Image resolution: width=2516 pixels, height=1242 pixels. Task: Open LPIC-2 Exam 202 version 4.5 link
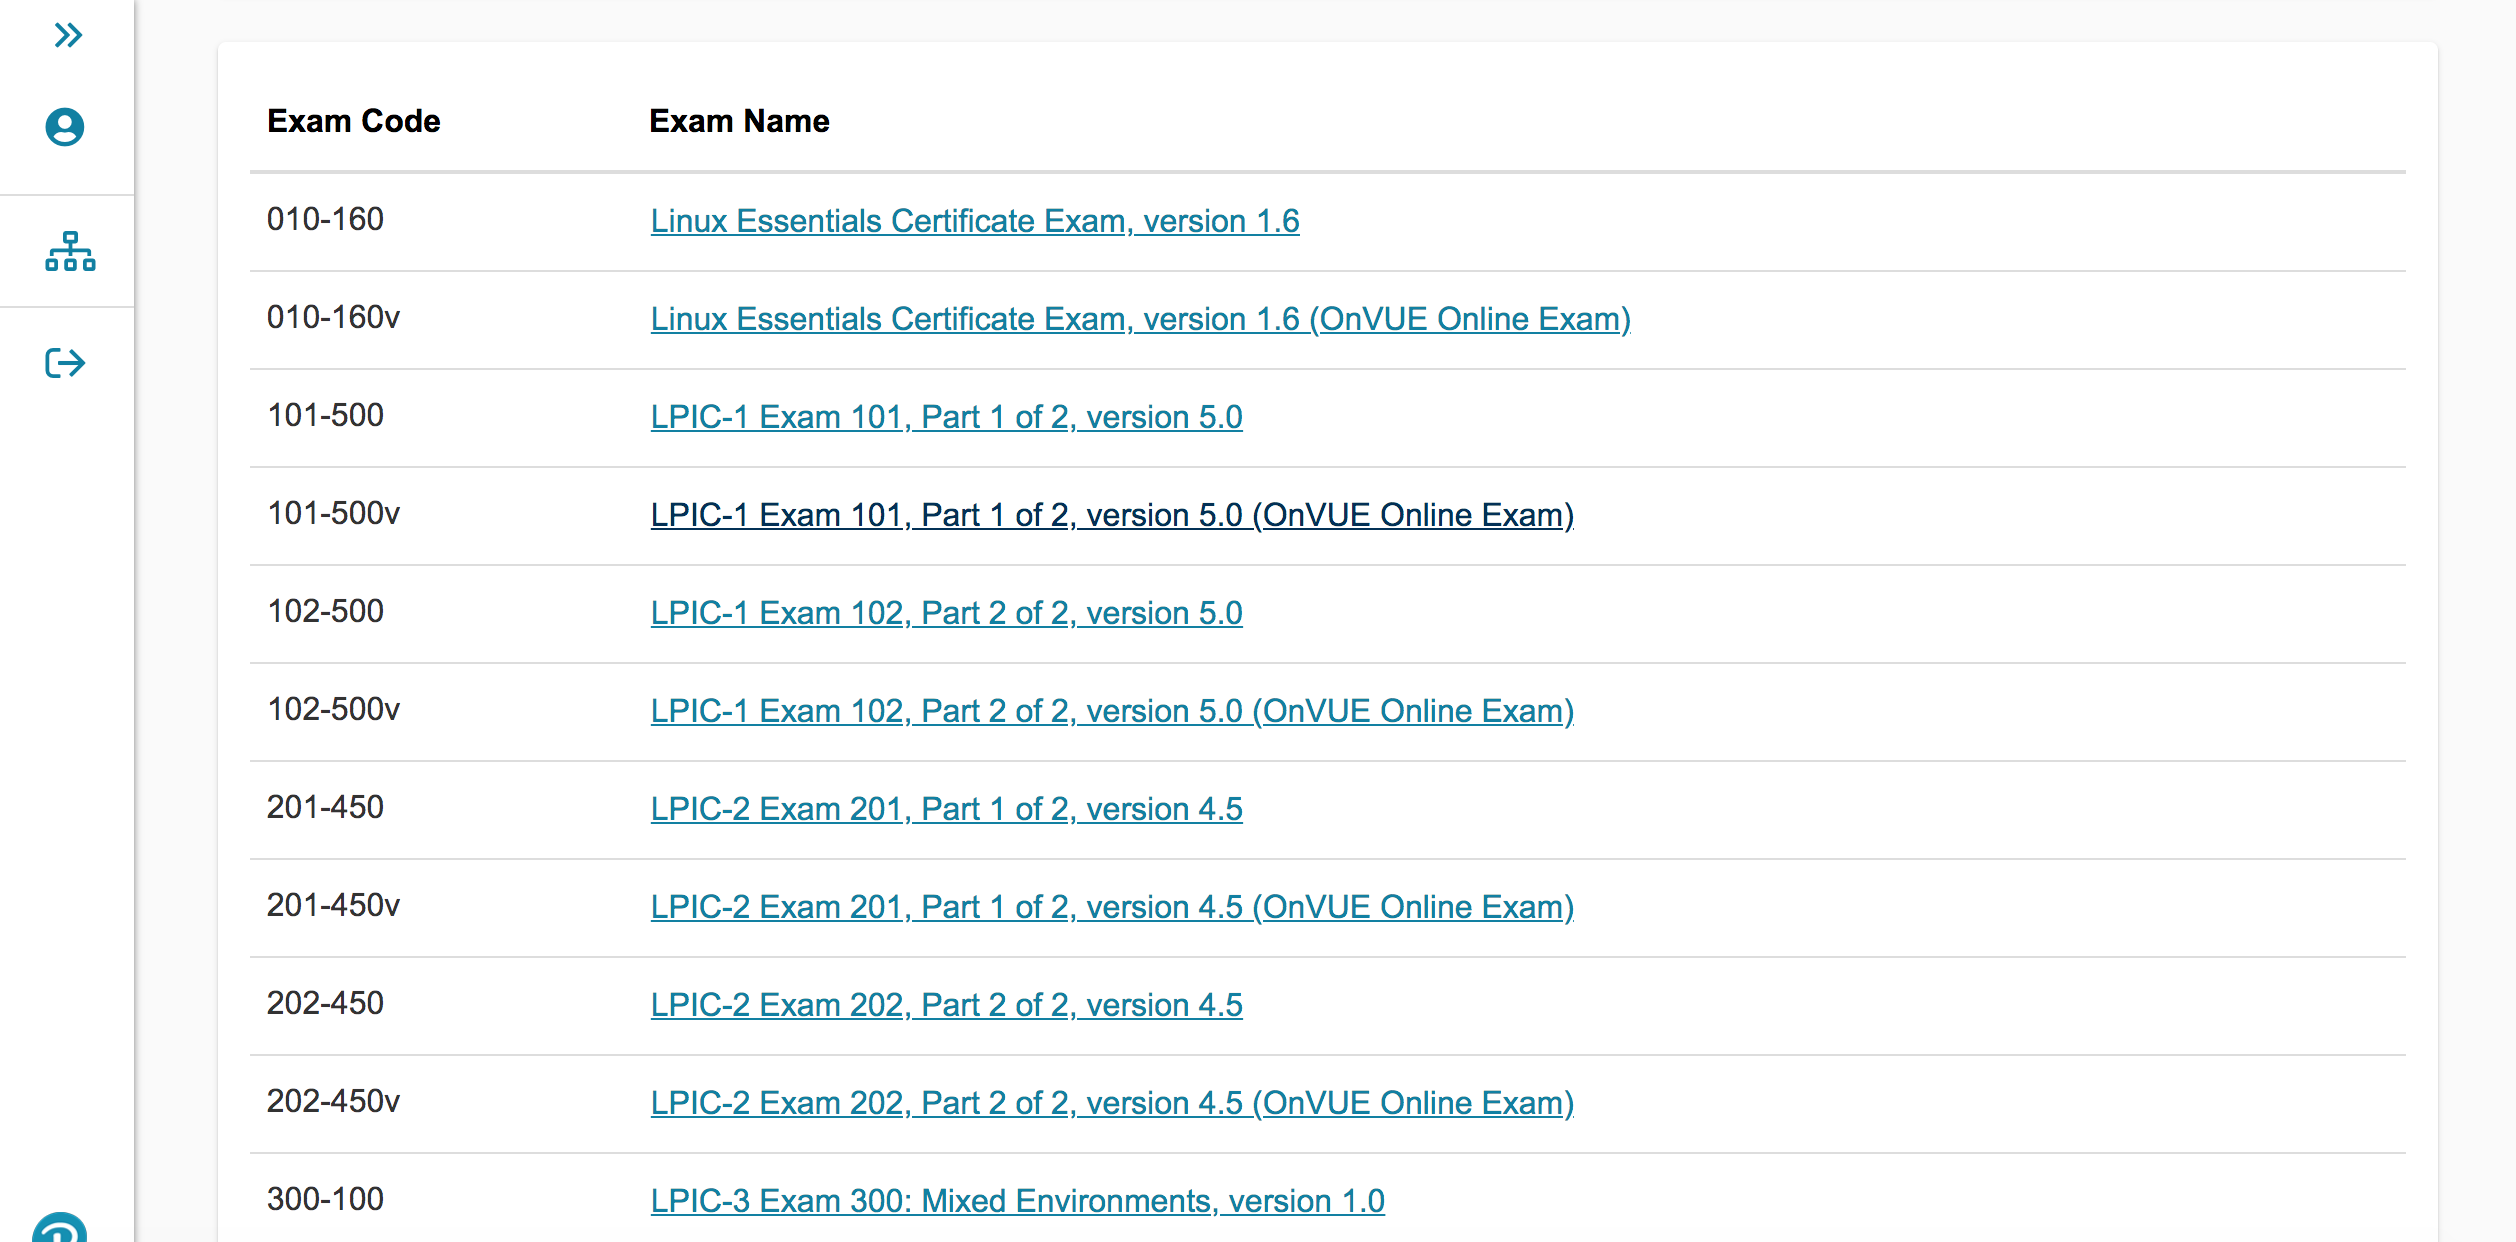(946, 1005)
